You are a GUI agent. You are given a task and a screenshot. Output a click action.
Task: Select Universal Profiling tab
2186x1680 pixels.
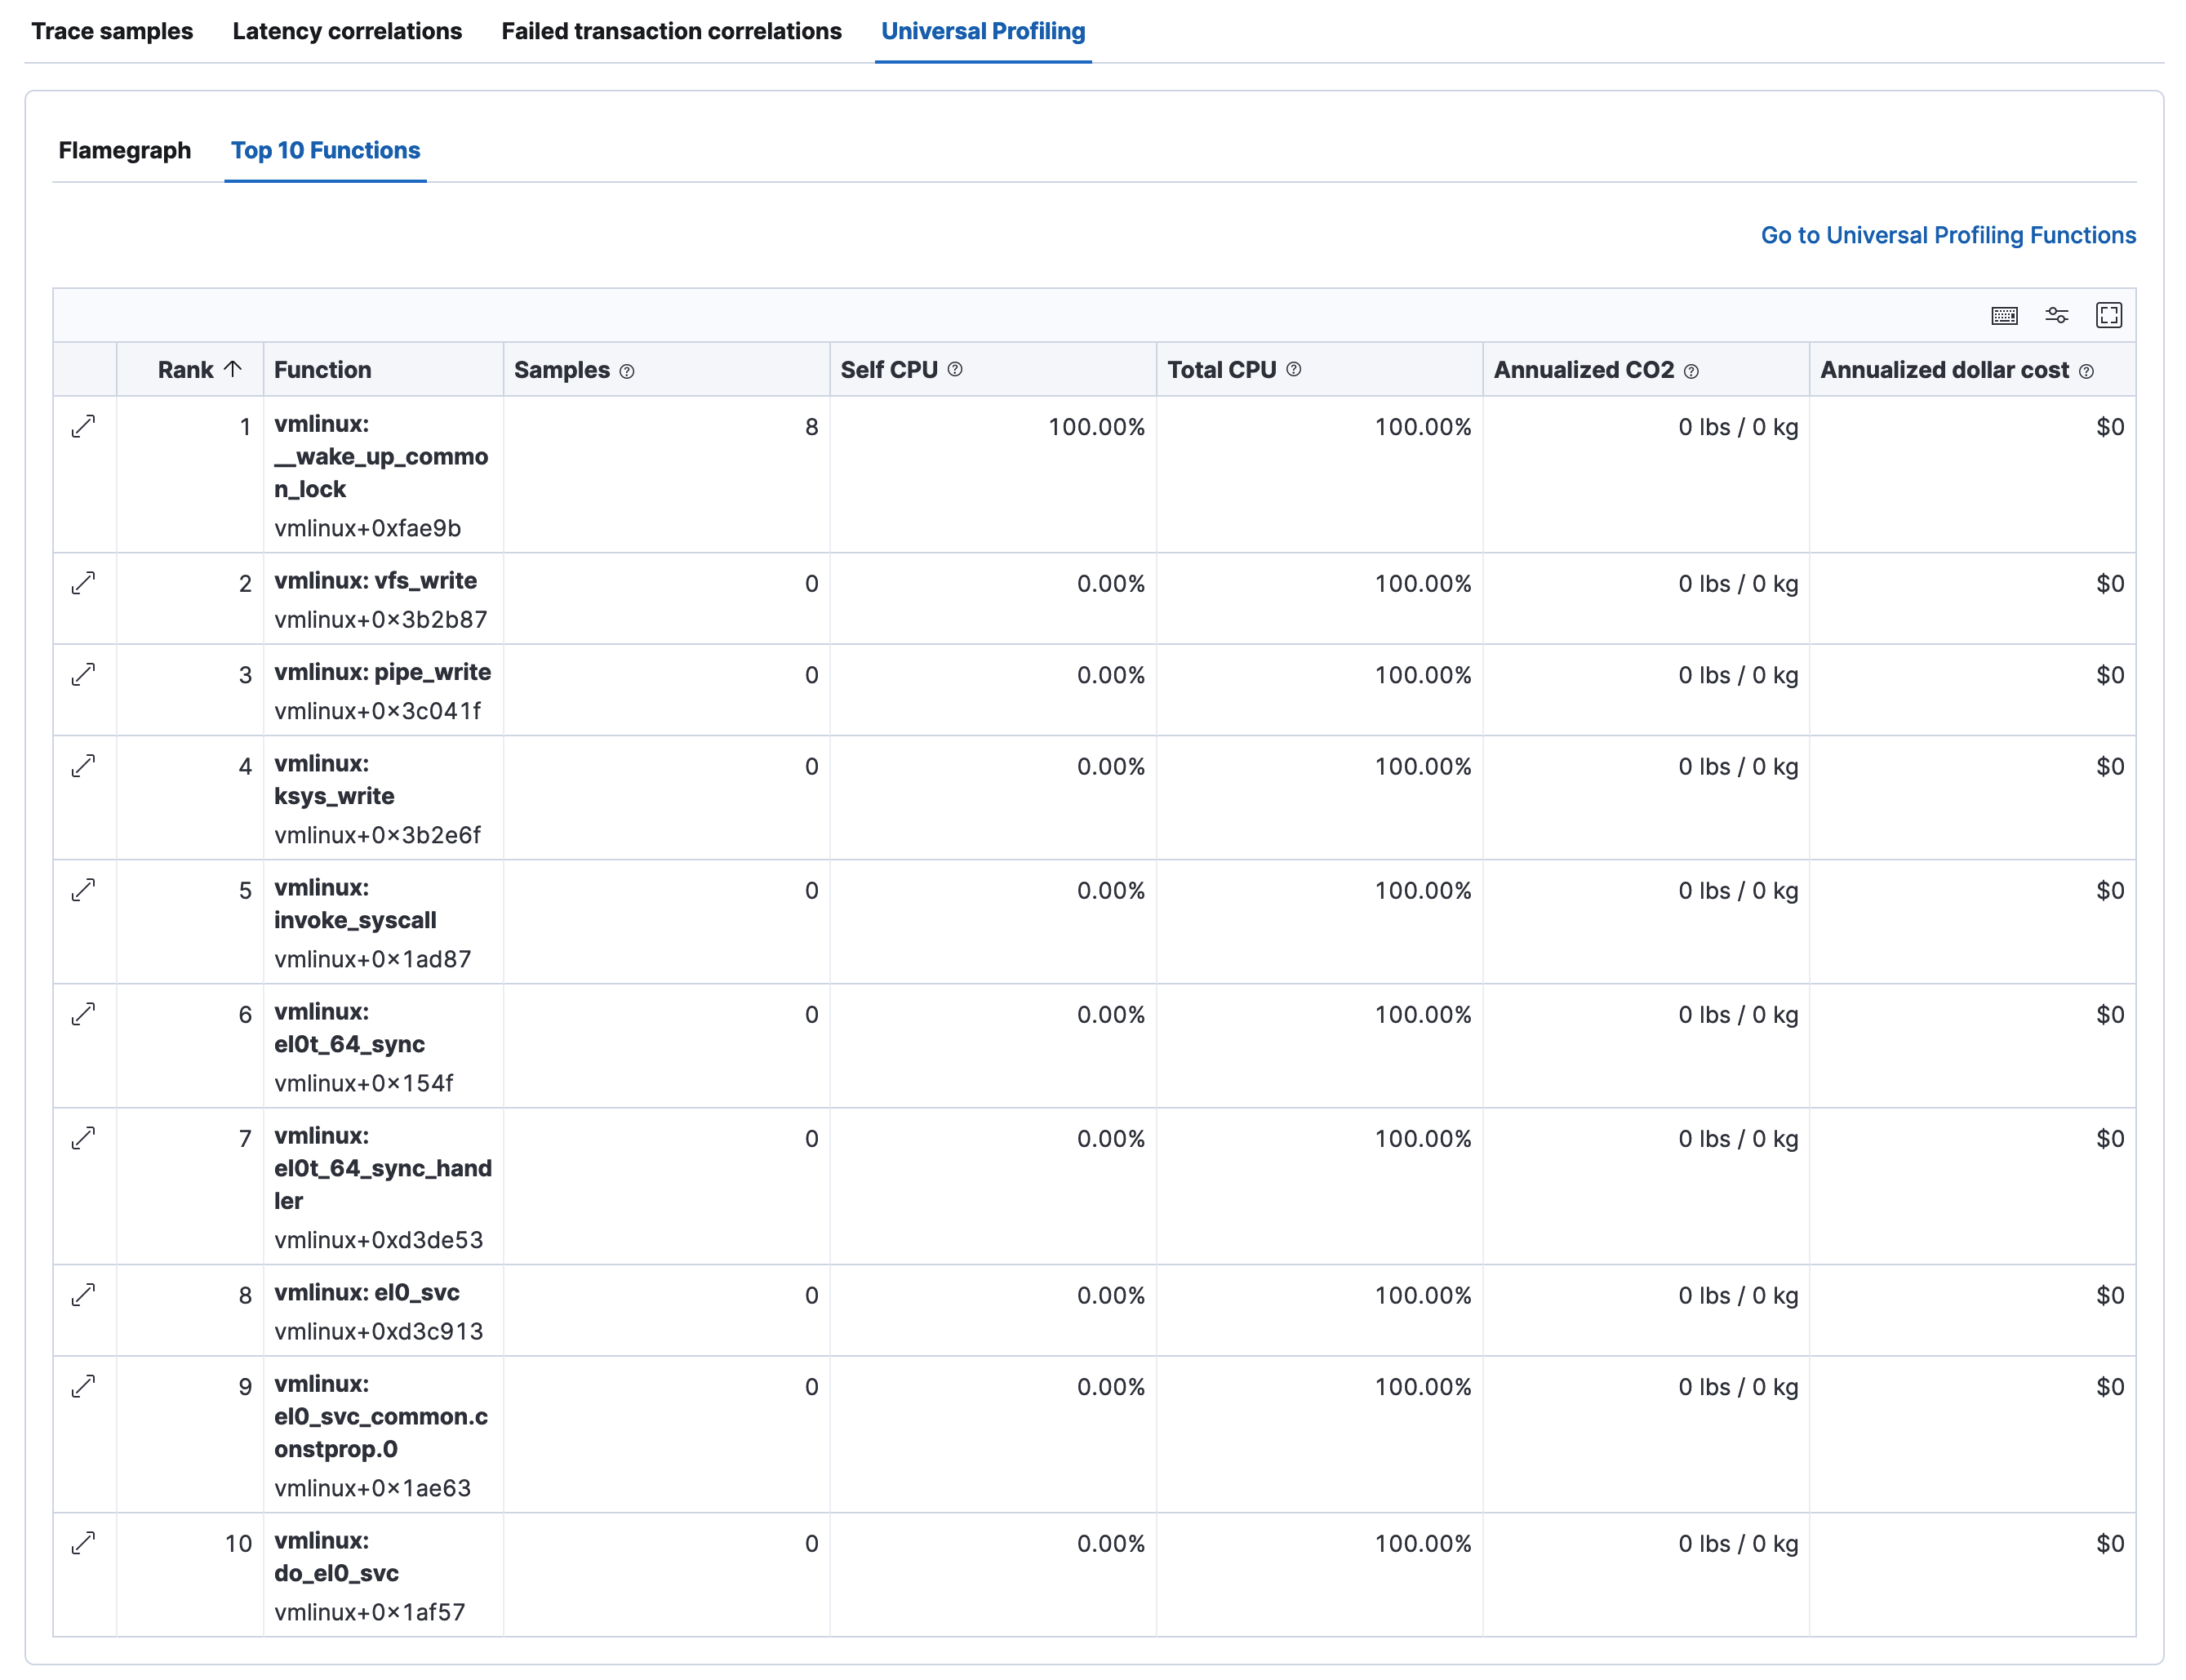(983, 31)
